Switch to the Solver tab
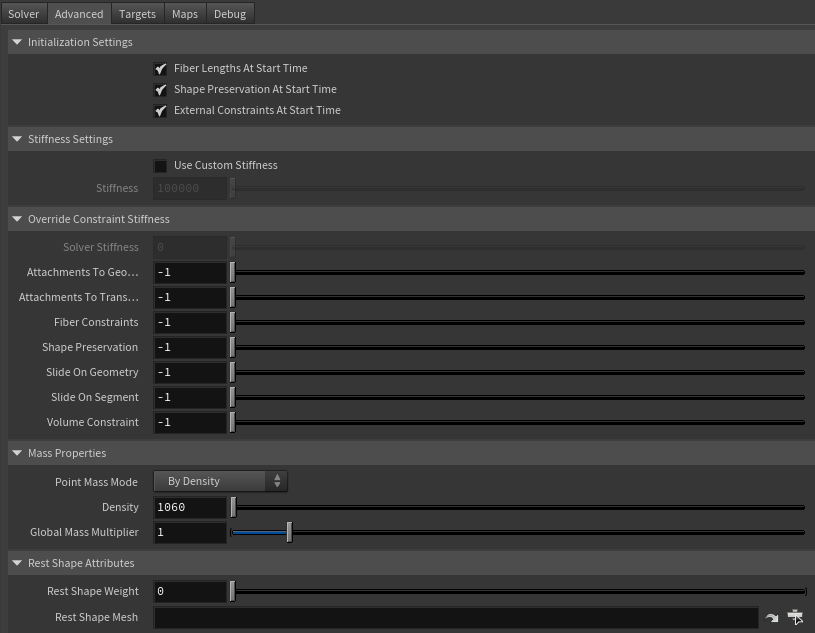Viewport: 815px width, 633px height. click(23, 13)
